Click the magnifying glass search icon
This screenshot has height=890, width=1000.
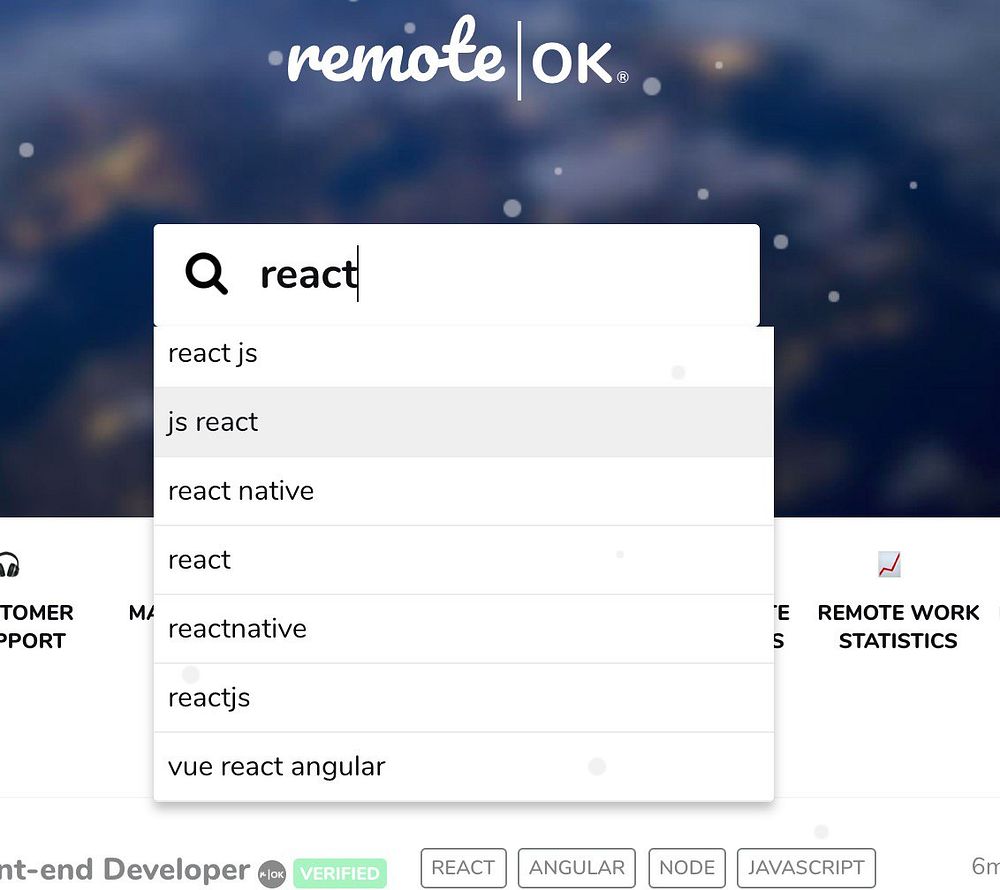tap(206, 274)
